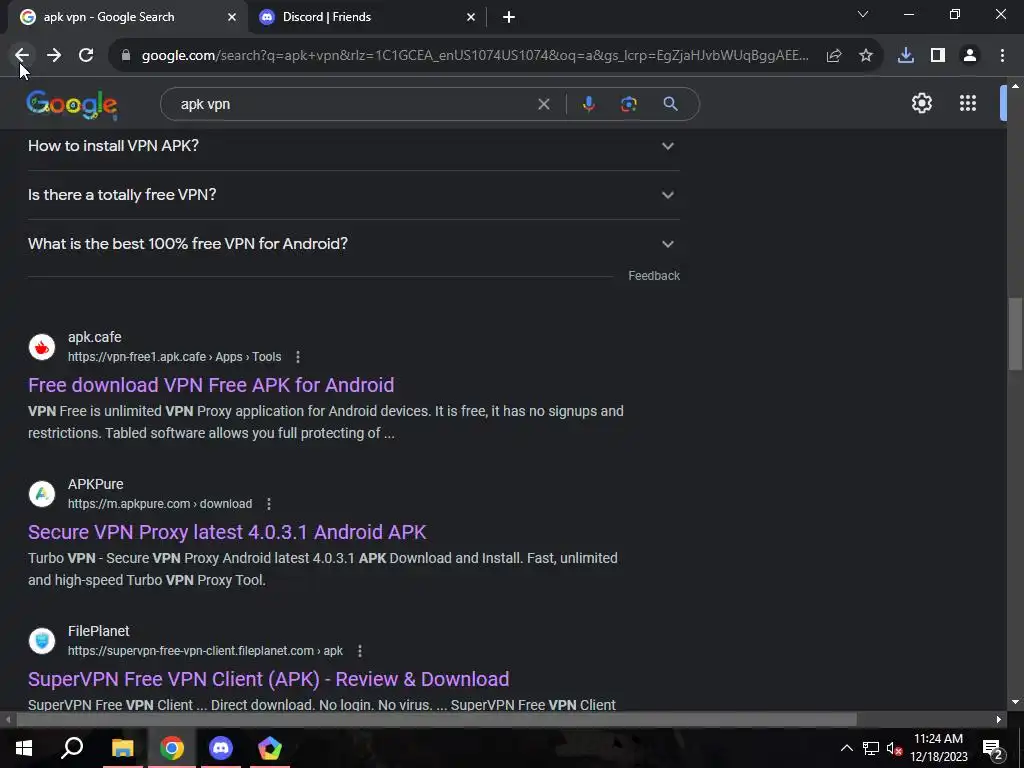The width and height of the screenshot is (1024, 768).
Task: Click the FilePlanet site favicon
Action: [x=42, y=641]
